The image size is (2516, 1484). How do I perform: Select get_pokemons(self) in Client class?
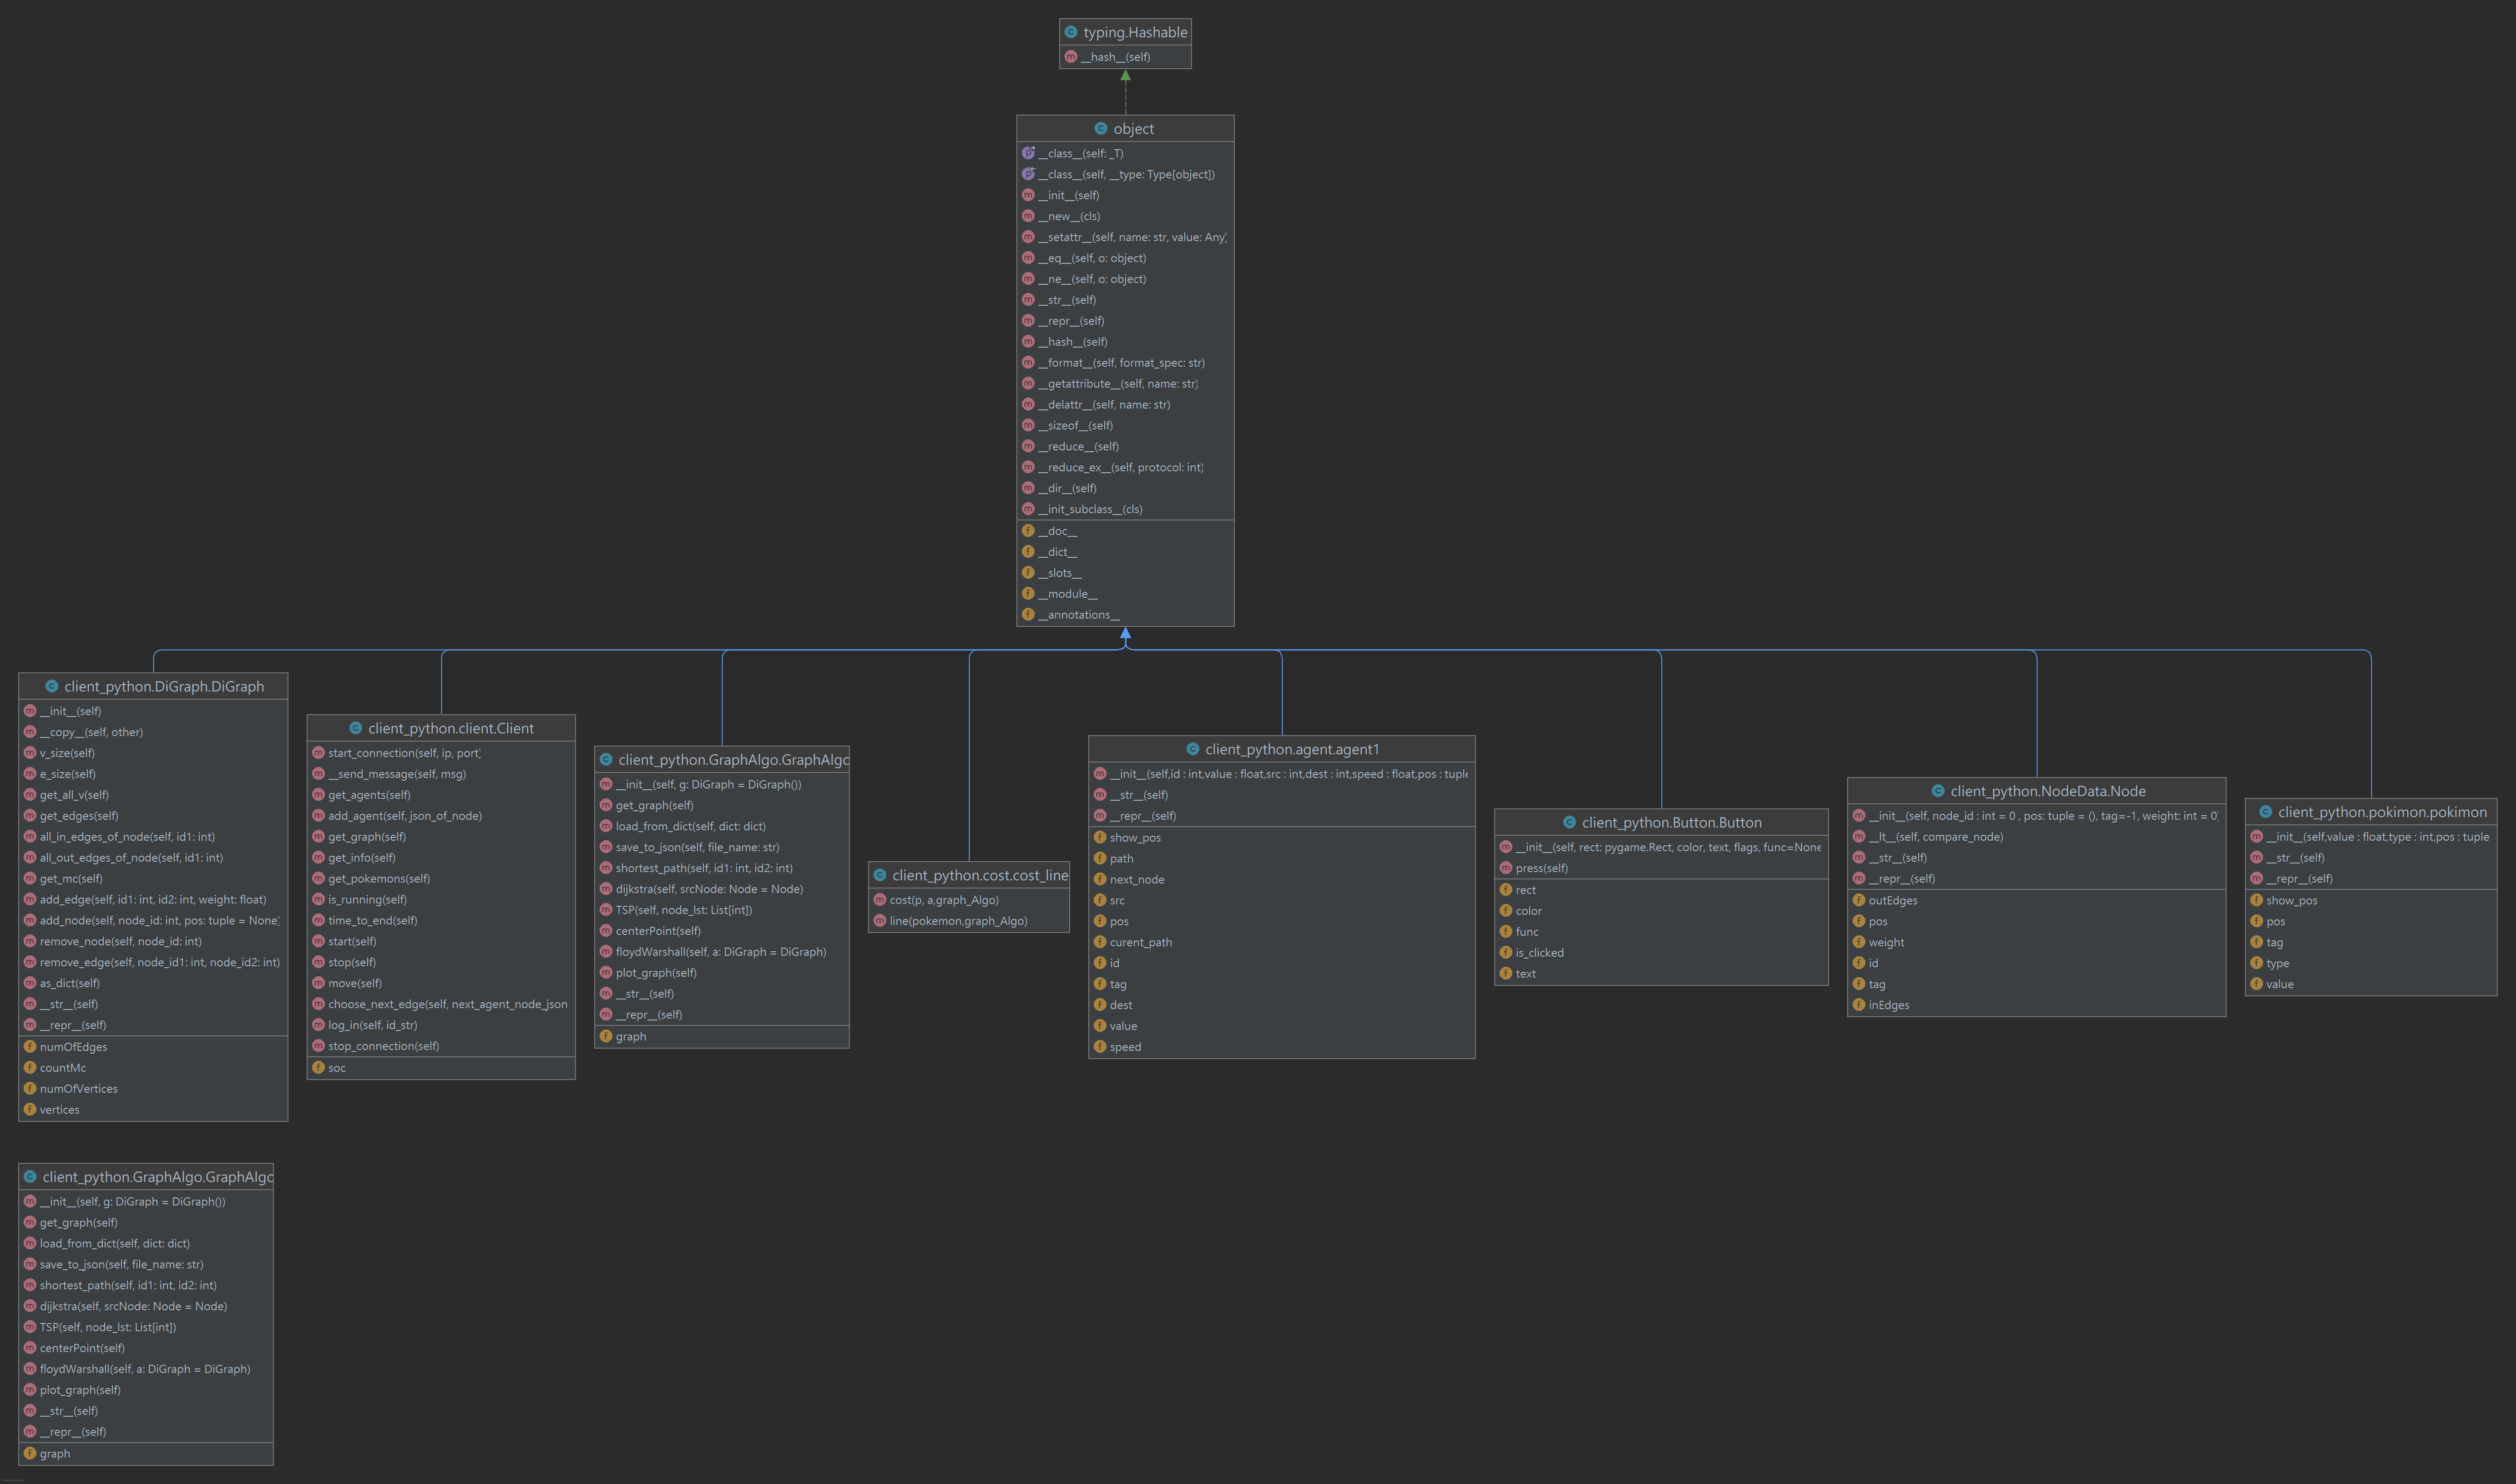click(378, 879)
